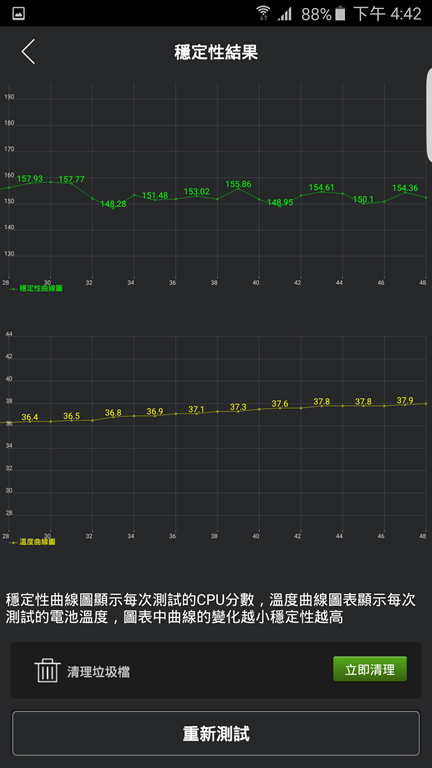Select the 157.77 stability data point
This screenshot has height=768, width=432.
pyautogui.click(x=72, y=180)
